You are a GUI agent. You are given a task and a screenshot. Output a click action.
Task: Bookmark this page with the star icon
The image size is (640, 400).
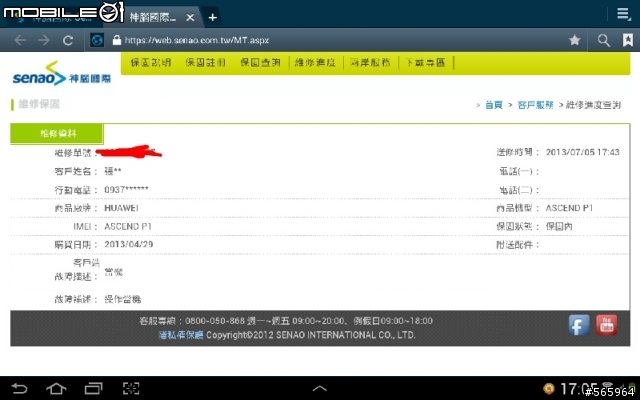[574, 40]
